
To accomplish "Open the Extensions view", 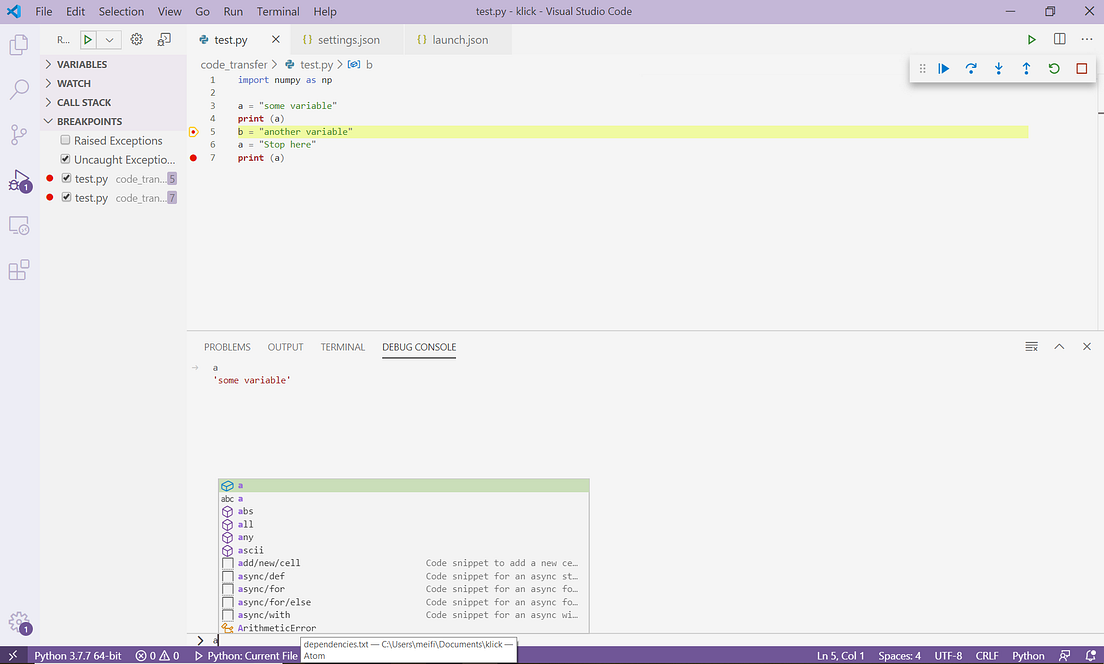I will pos(18,269).
